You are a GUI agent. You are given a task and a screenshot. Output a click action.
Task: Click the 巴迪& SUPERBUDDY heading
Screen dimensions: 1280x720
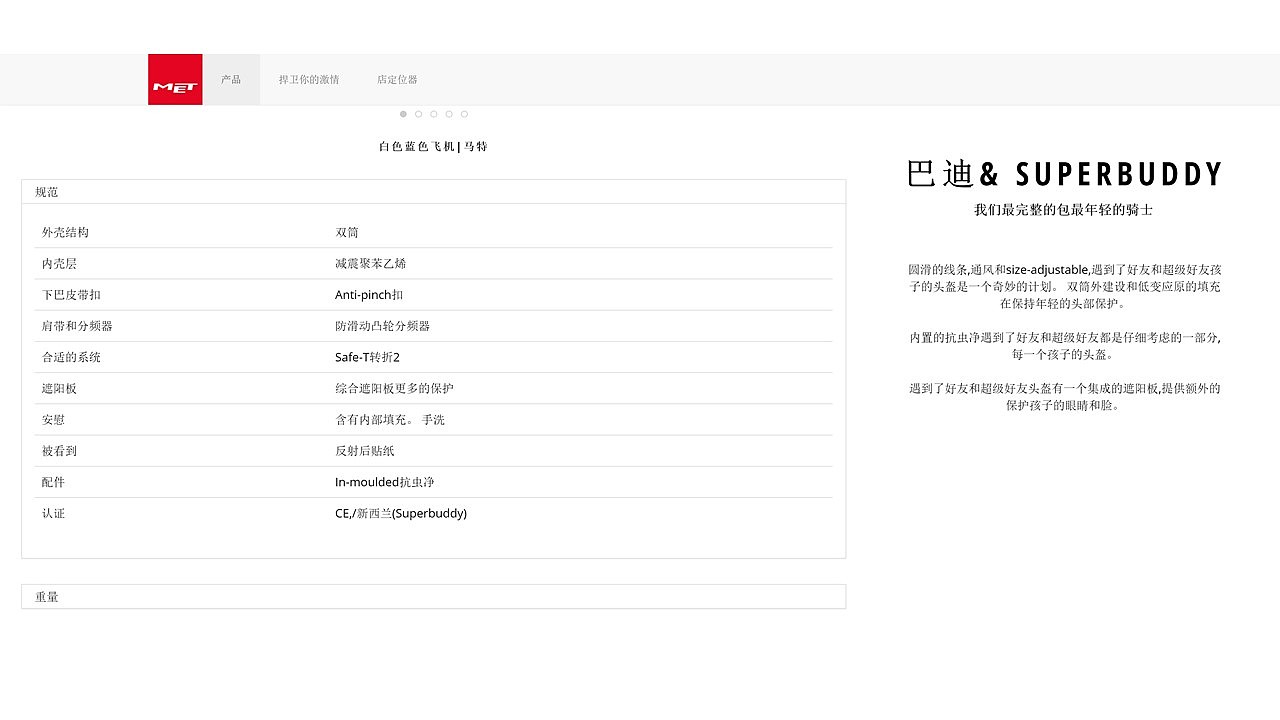click(x=1064, y=174)
